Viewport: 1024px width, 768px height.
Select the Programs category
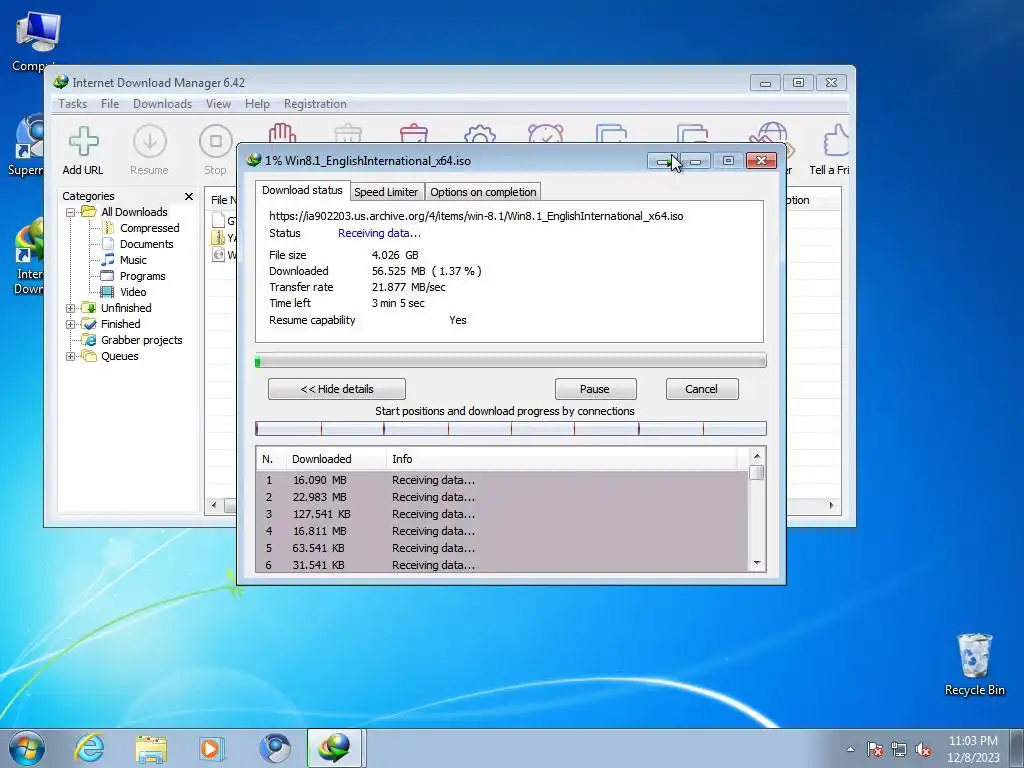pyautogui.click(x=142, y=276)
